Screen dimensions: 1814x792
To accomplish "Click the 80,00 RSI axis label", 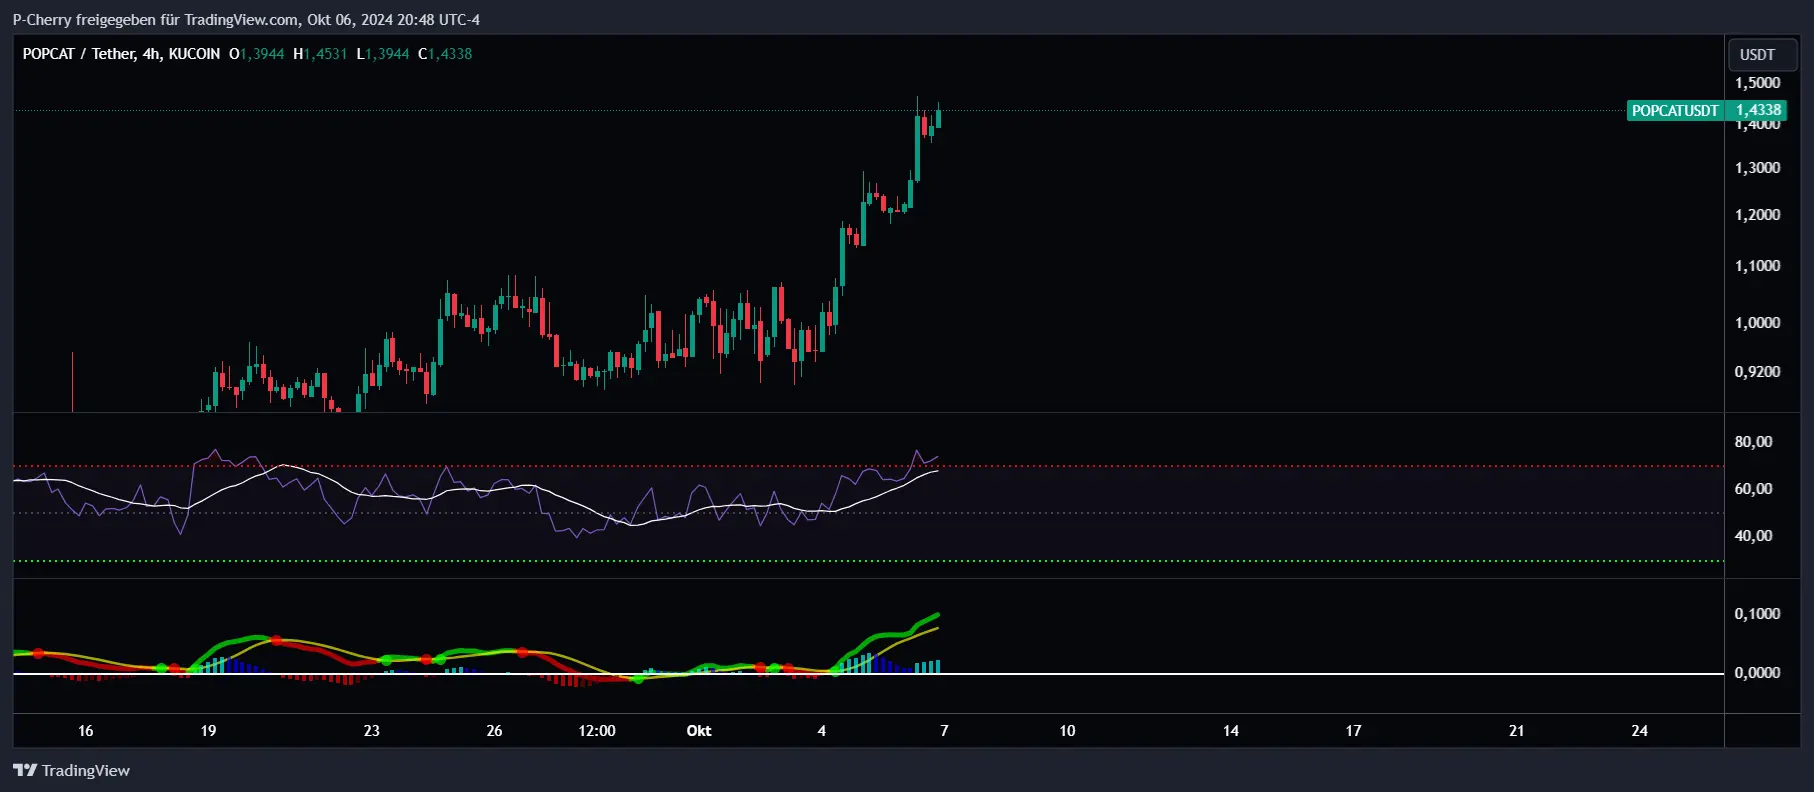I will coord(1753,442).
